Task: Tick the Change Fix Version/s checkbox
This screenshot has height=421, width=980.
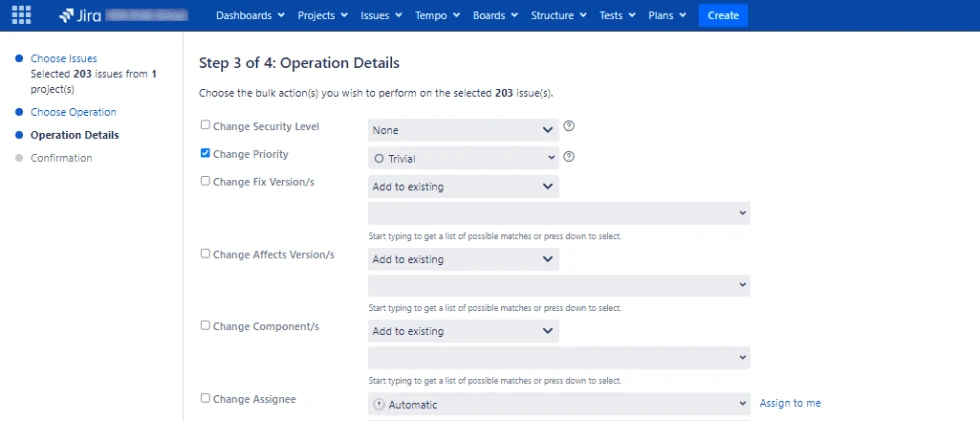Action: (x=205, y=181)
